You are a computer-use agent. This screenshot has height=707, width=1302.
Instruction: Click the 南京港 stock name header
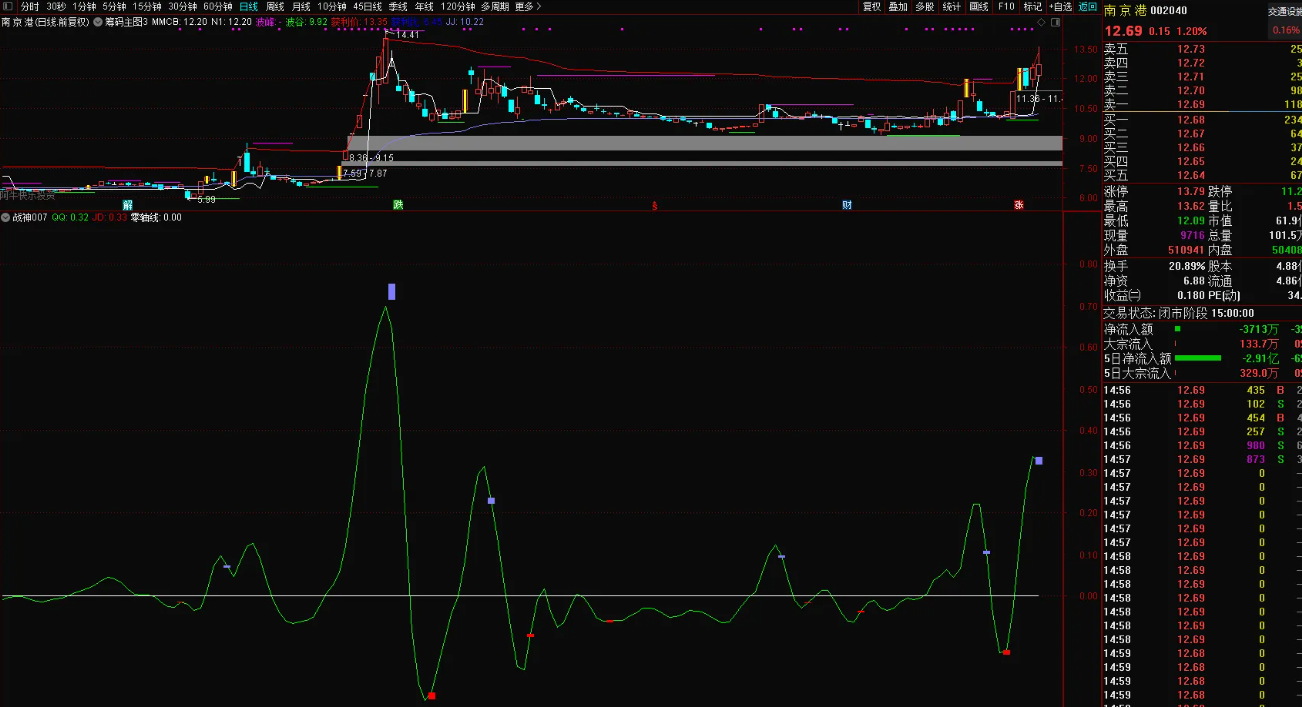coord(1125,9)
